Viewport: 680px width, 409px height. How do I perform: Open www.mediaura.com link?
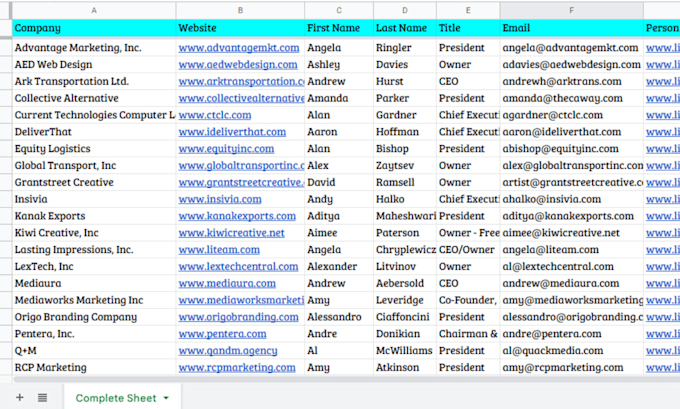(227, 283)
